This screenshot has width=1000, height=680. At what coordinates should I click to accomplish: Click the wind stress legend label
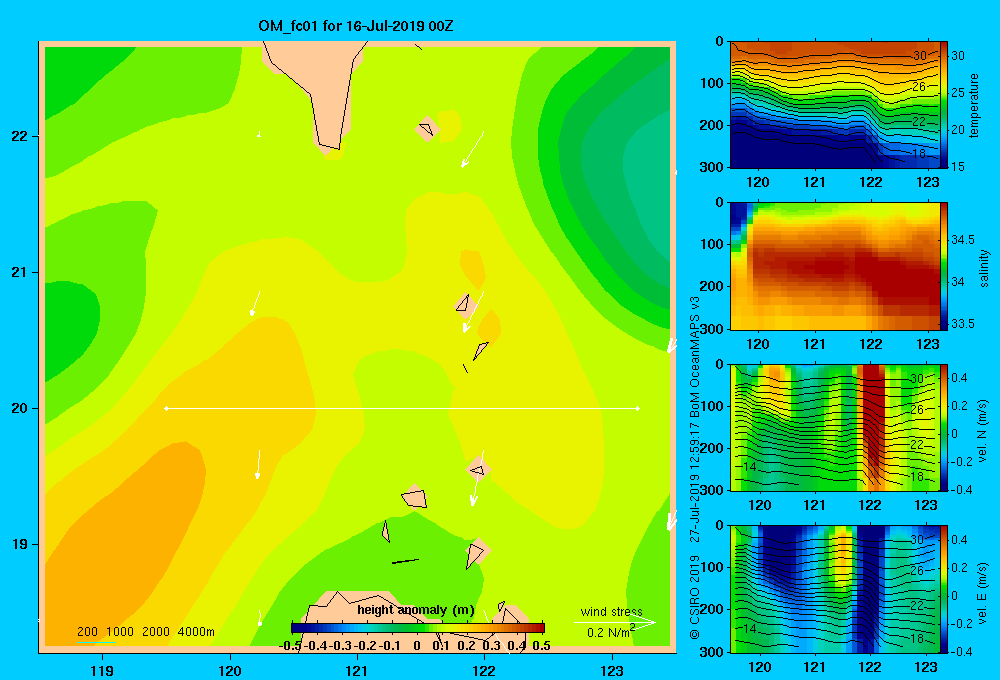[611, 611]
